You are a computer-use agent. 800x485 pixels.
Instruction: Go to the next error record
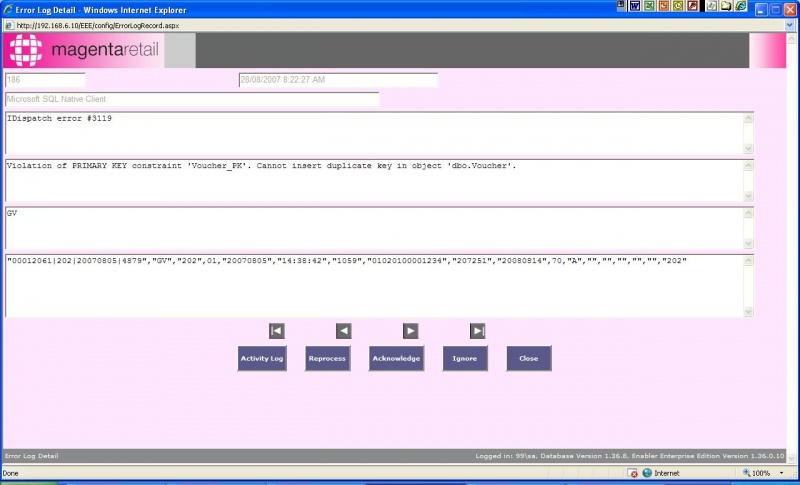click(410, 331)
